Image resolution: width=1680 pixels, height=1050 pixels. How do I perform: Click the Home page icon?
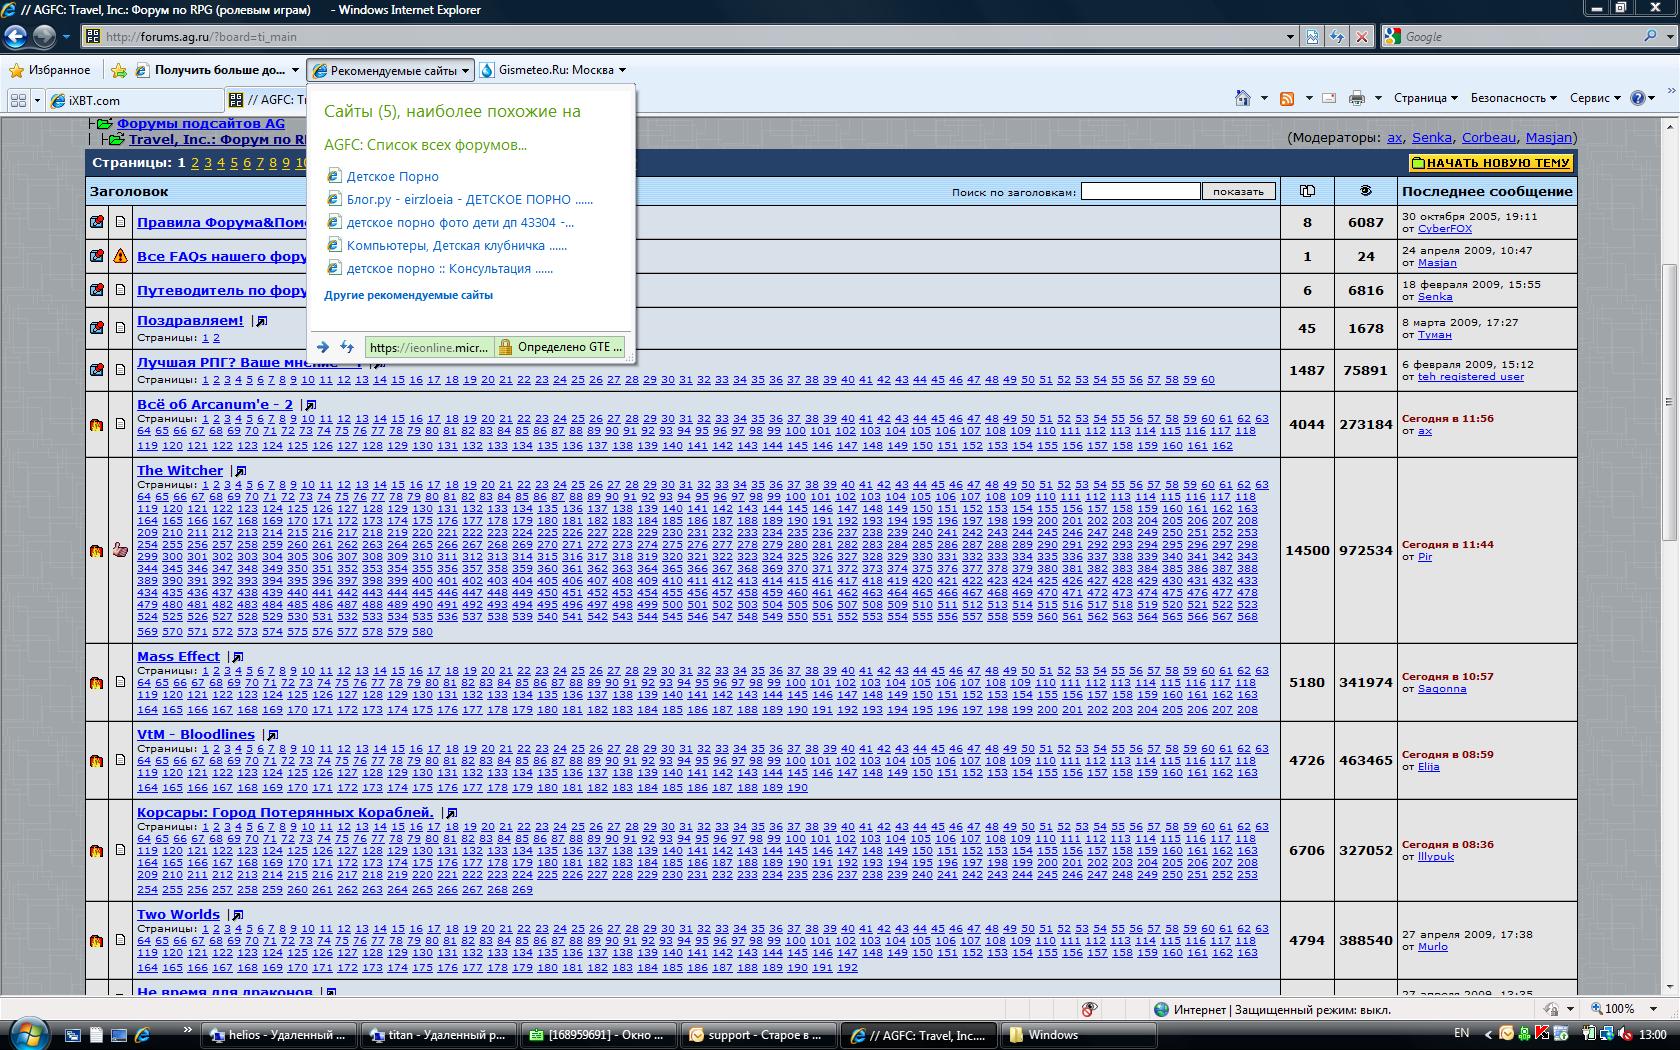coord(1243,98)
